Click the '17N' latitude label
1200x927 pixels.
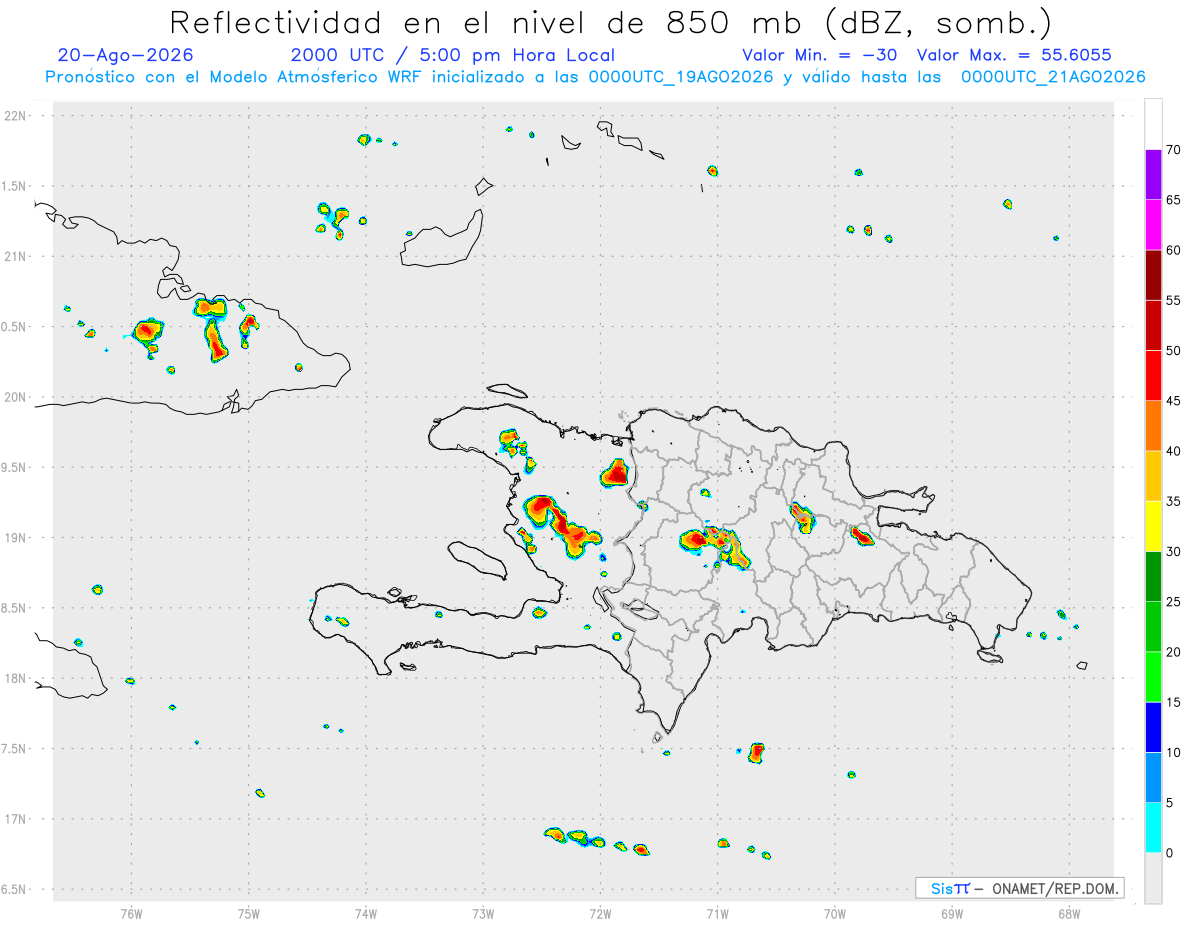(x=17, y=819)
